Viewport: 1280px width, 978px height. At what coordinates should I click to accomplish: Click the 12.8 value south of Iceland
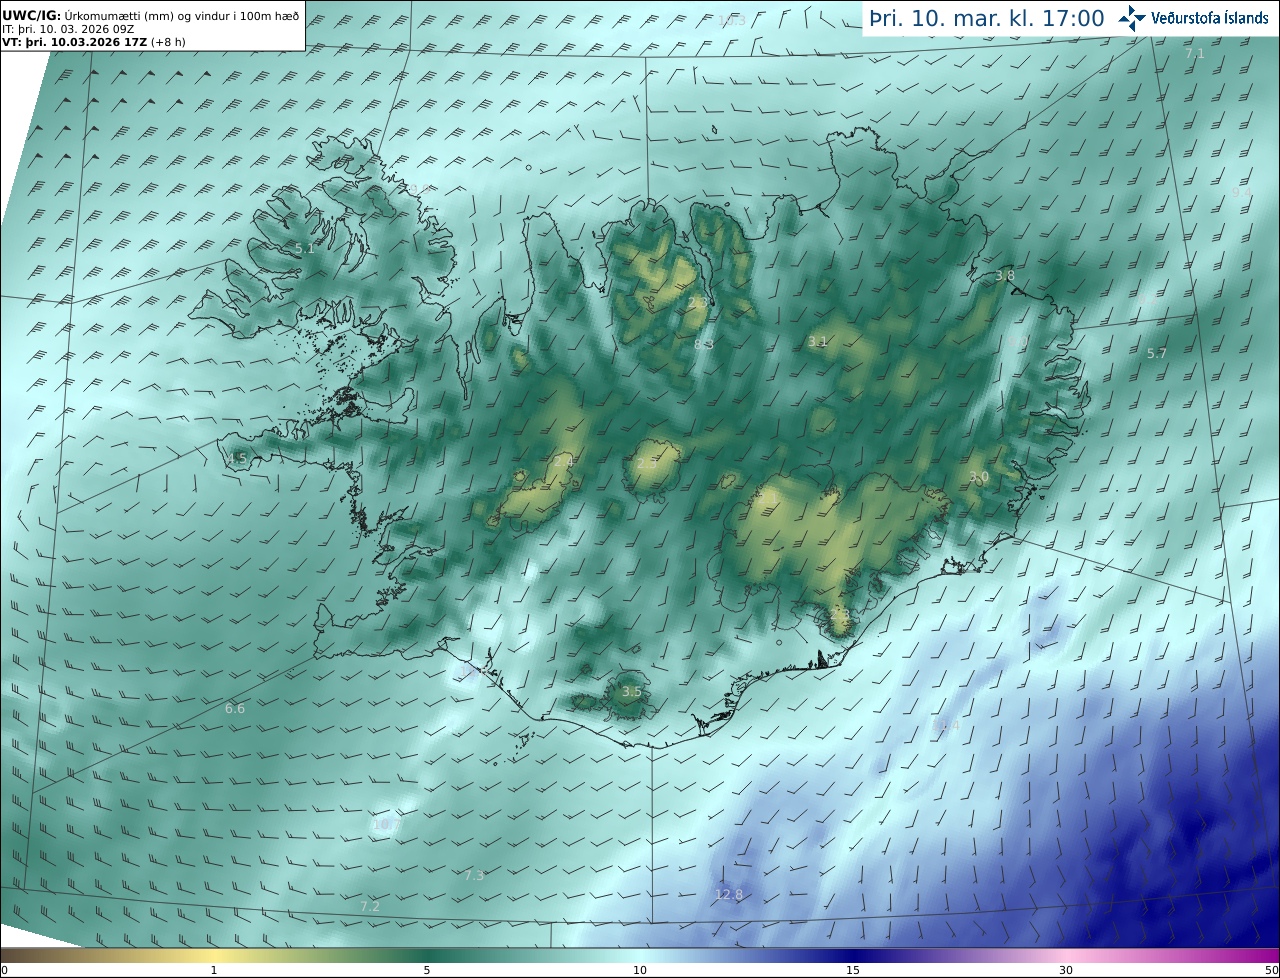coord(729,895)
